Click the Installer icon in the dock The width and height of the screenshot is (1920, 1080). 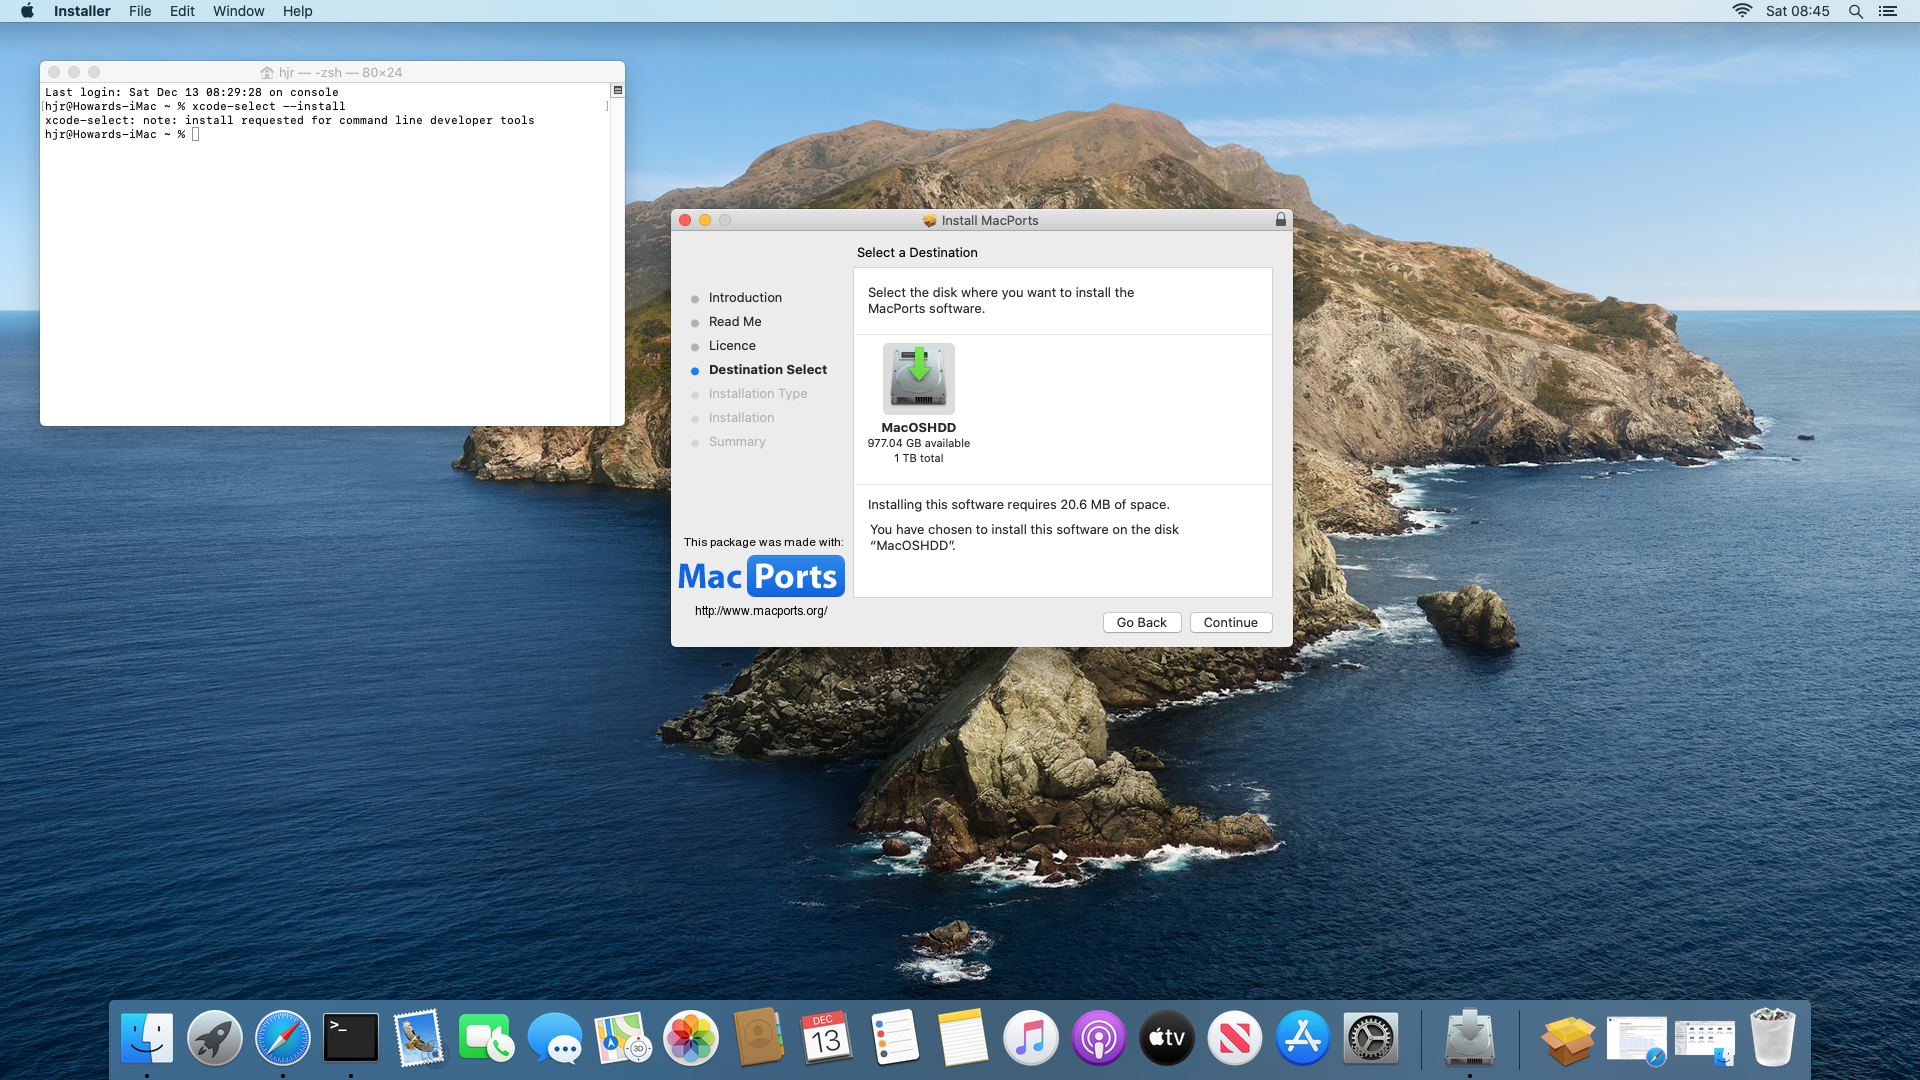point(1469,1038)
